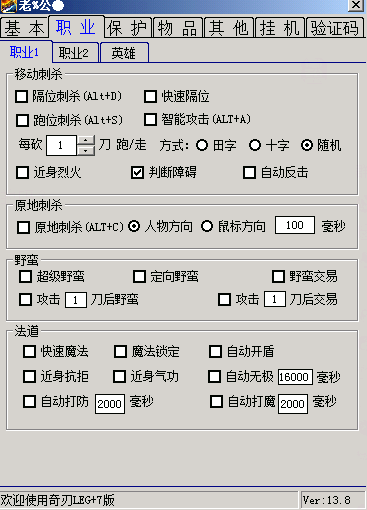Enable 智能攻击 (ALT+A) checkbox
This screenshot has width=367, height=510.
click(150, 119)
